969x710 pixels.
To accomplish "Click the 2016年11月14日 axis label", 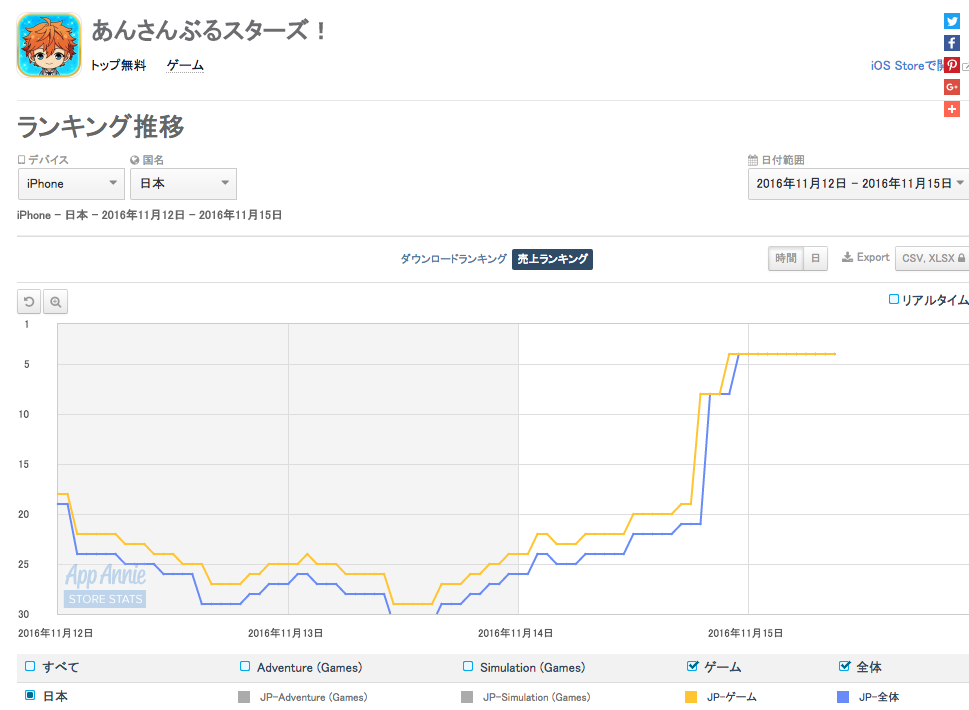I will click(515, 633).
